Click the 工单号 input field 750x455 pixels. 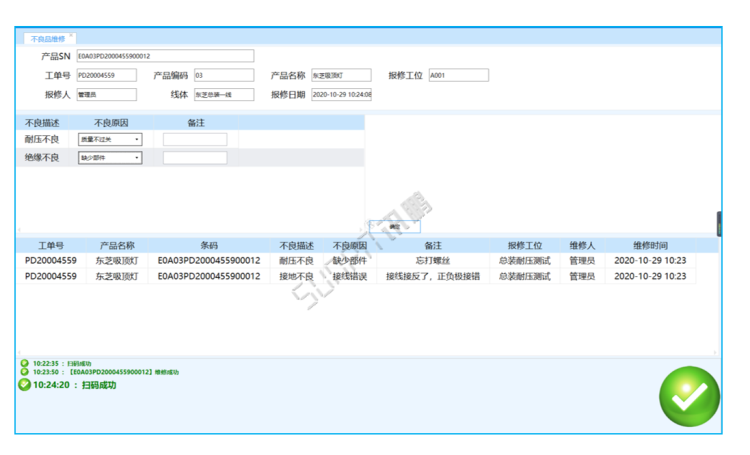click(107, 75)
